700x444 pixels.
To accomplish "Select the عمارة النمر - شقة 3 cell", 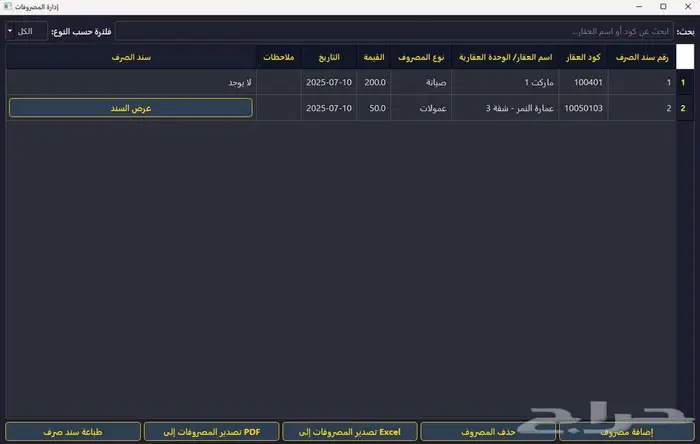I will pos(506,107).
